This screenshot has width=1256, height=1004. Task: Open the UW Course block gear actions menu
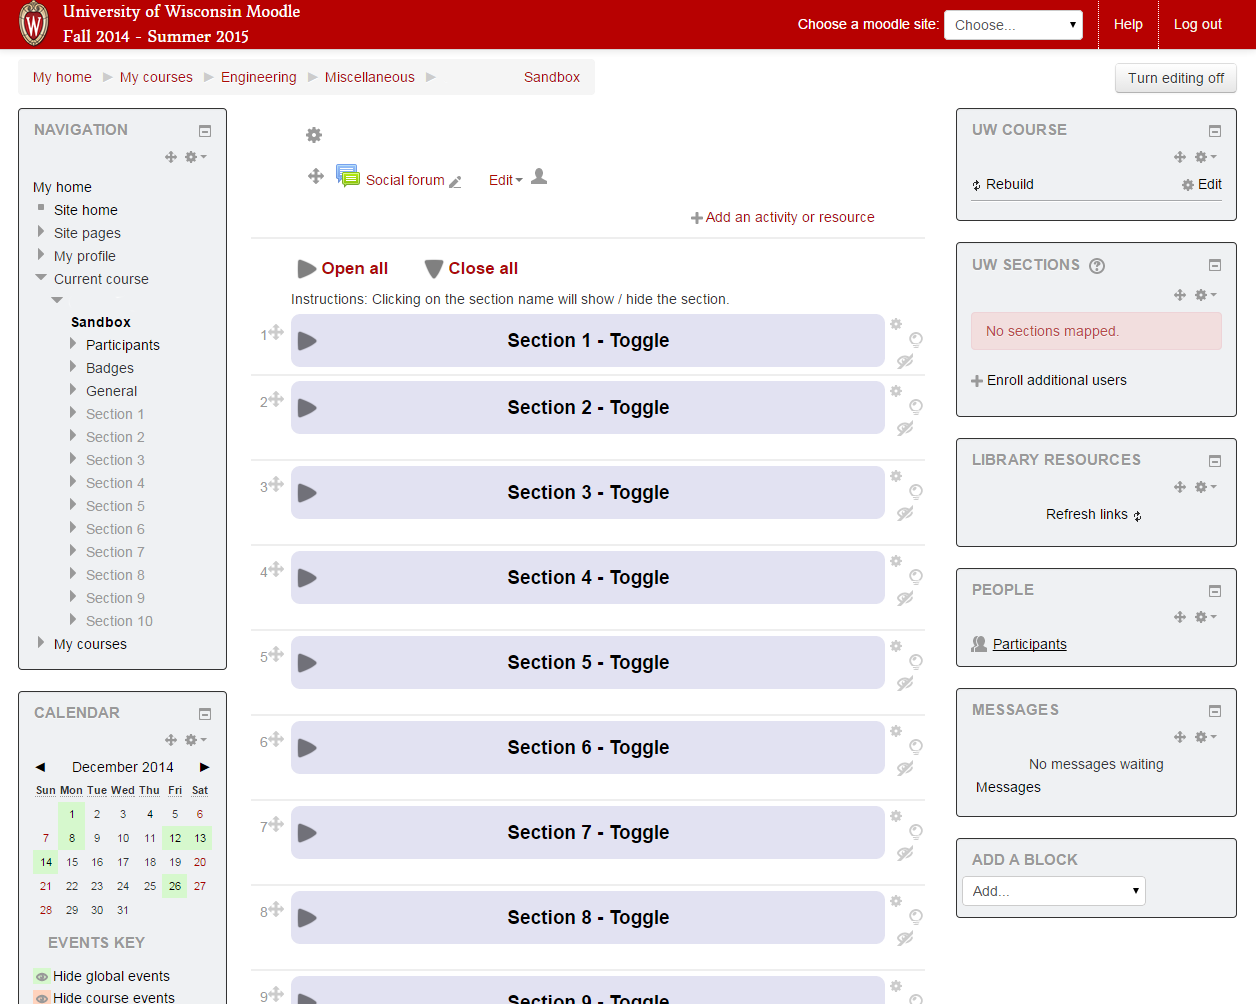click(x=1205, y=157)
